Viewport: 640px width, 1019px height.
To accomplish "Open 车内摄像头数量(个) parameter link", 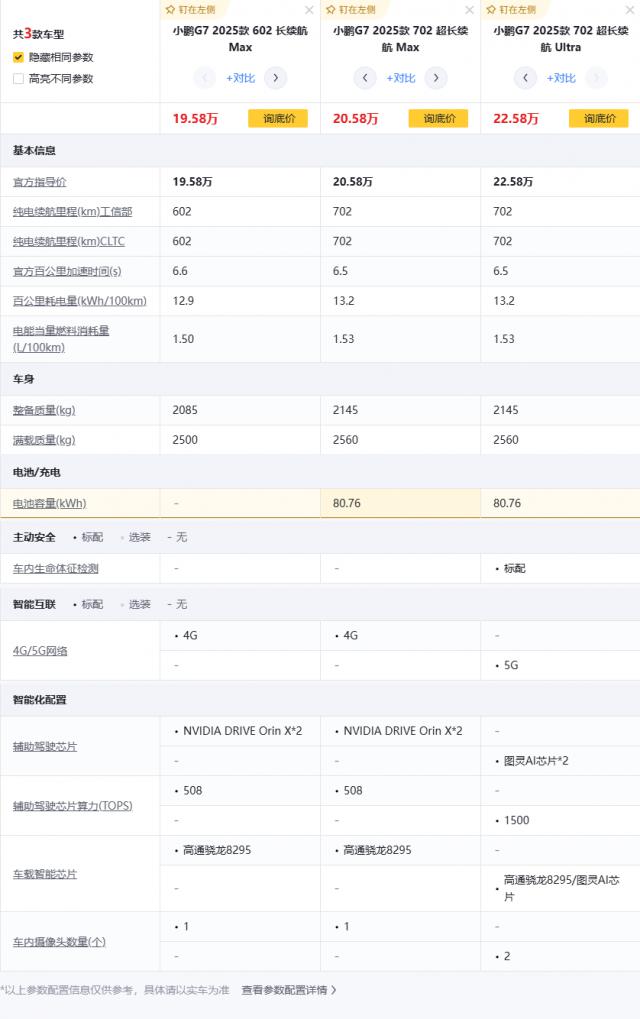I will [x=59, y=942].
